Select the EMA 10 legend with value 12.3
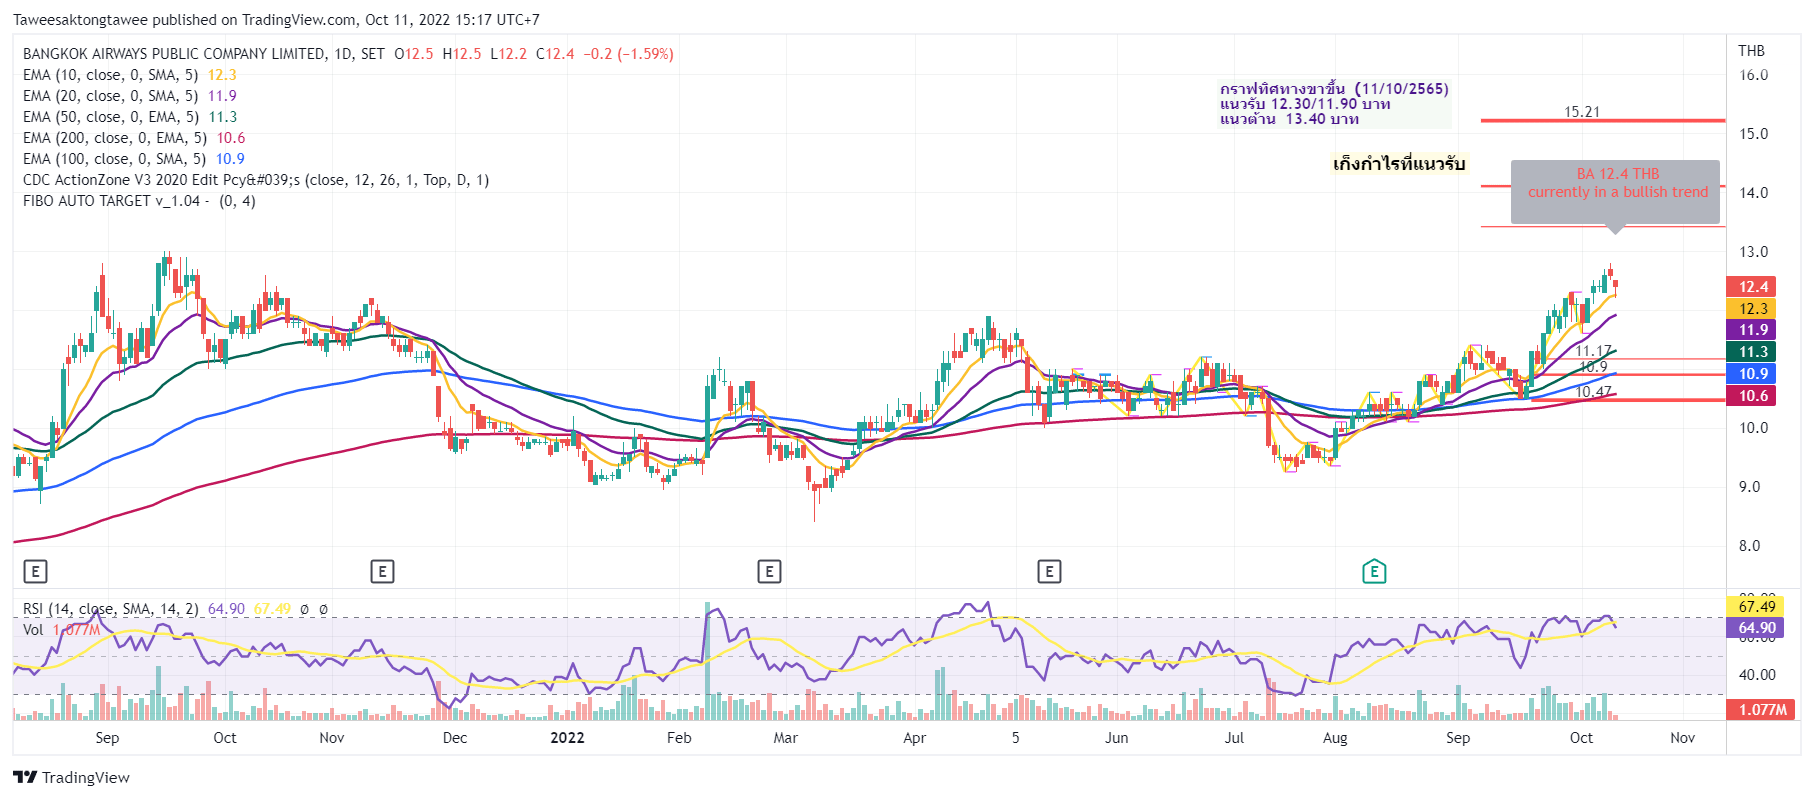The width and height of the screenshot is (1814, 799). point(130,75)
